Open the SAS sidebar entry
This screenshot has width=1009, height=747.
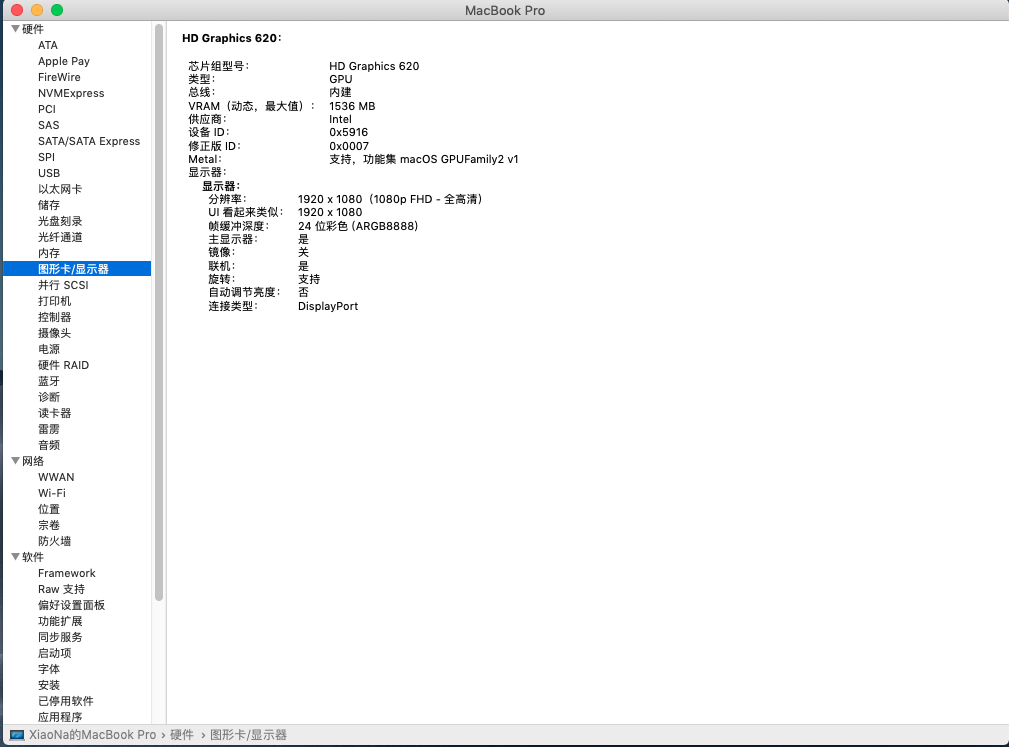coord(48,125)
